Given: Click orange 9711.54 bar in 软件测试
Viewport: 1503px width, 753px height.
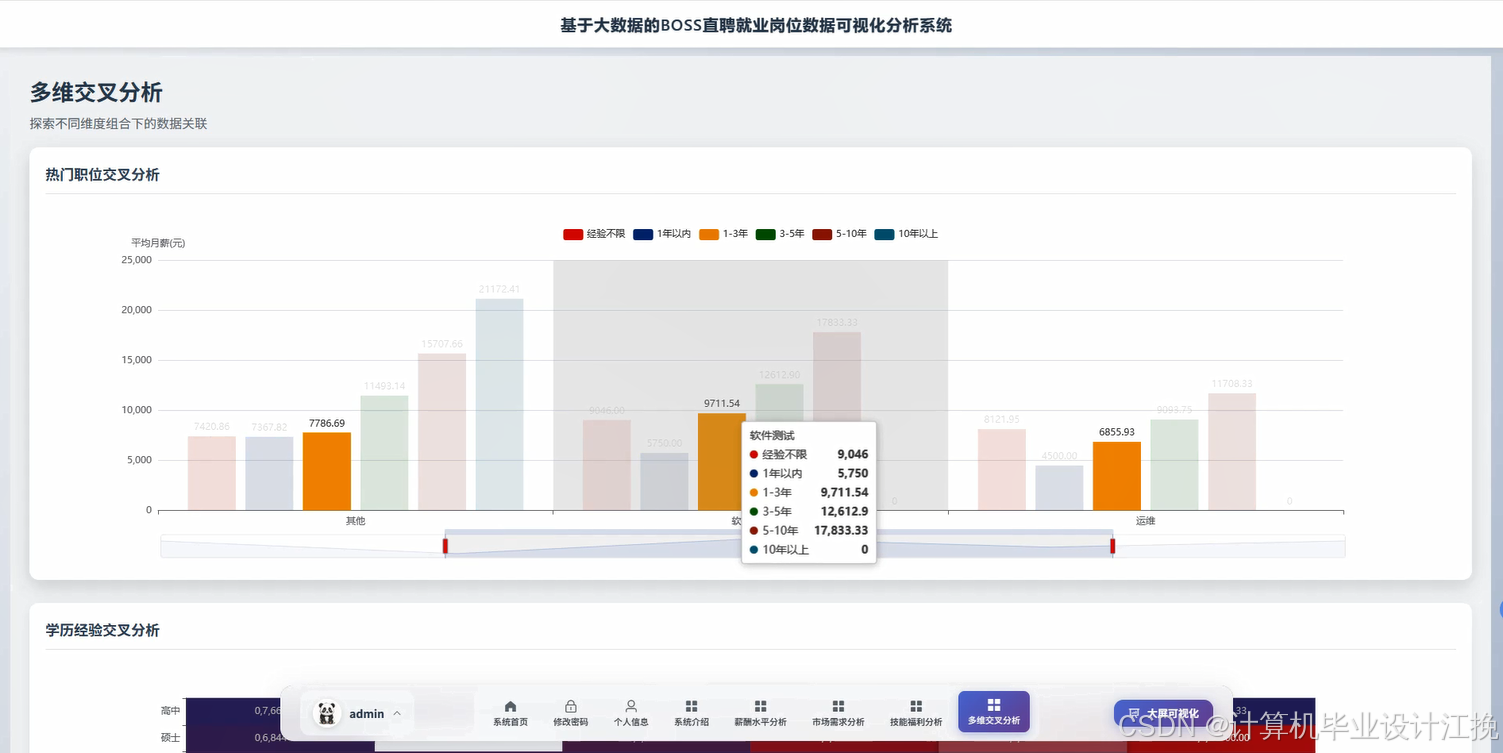Looking at the screenshot, I should [x=720, y=461].
